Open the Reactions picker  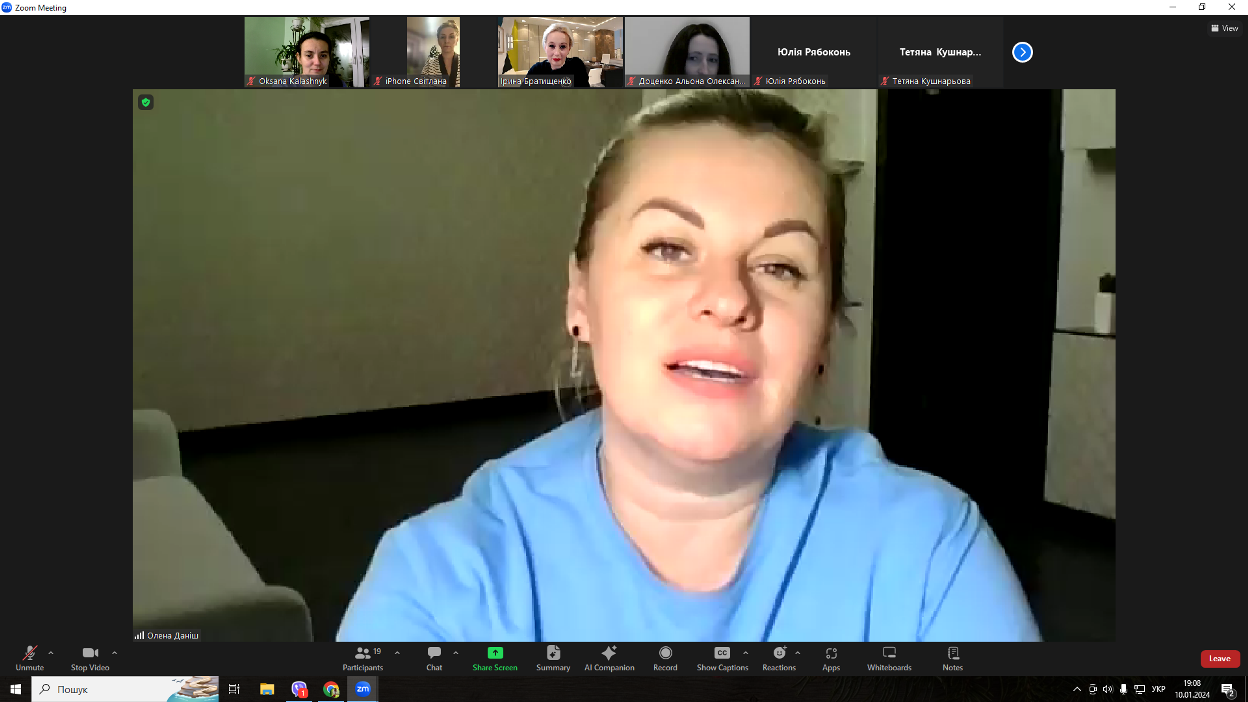coord(779,658)
